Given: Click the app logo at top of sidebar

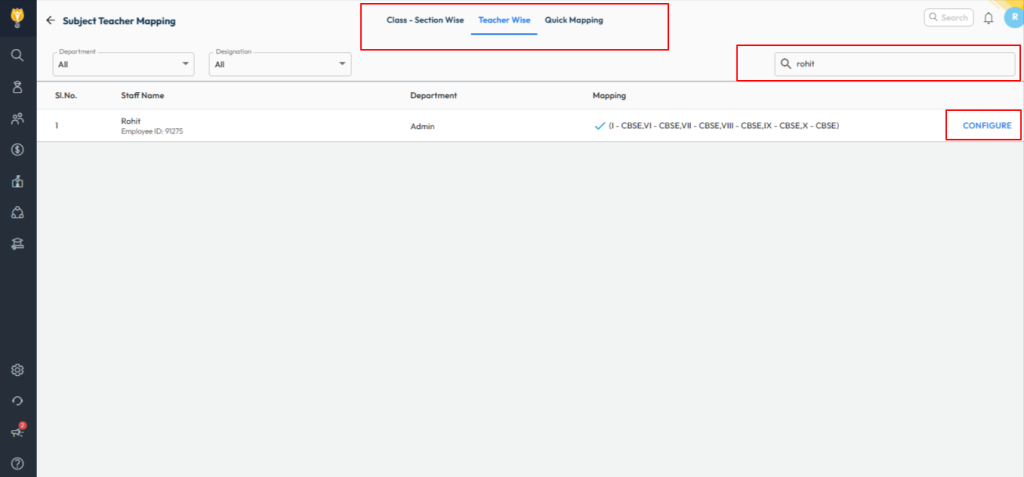Looking at the screenshot, I should point(17,18).
